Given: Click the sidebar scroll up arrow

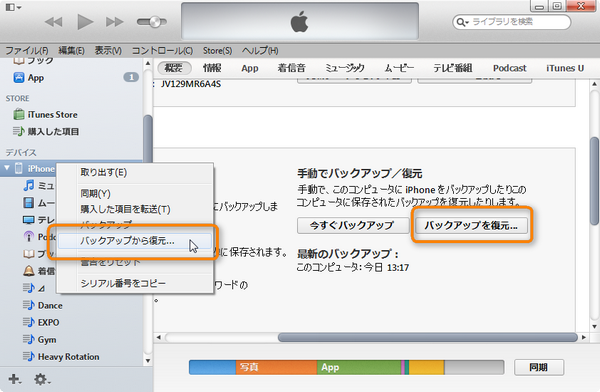Looking at the screenshot, I should point(148,63).
